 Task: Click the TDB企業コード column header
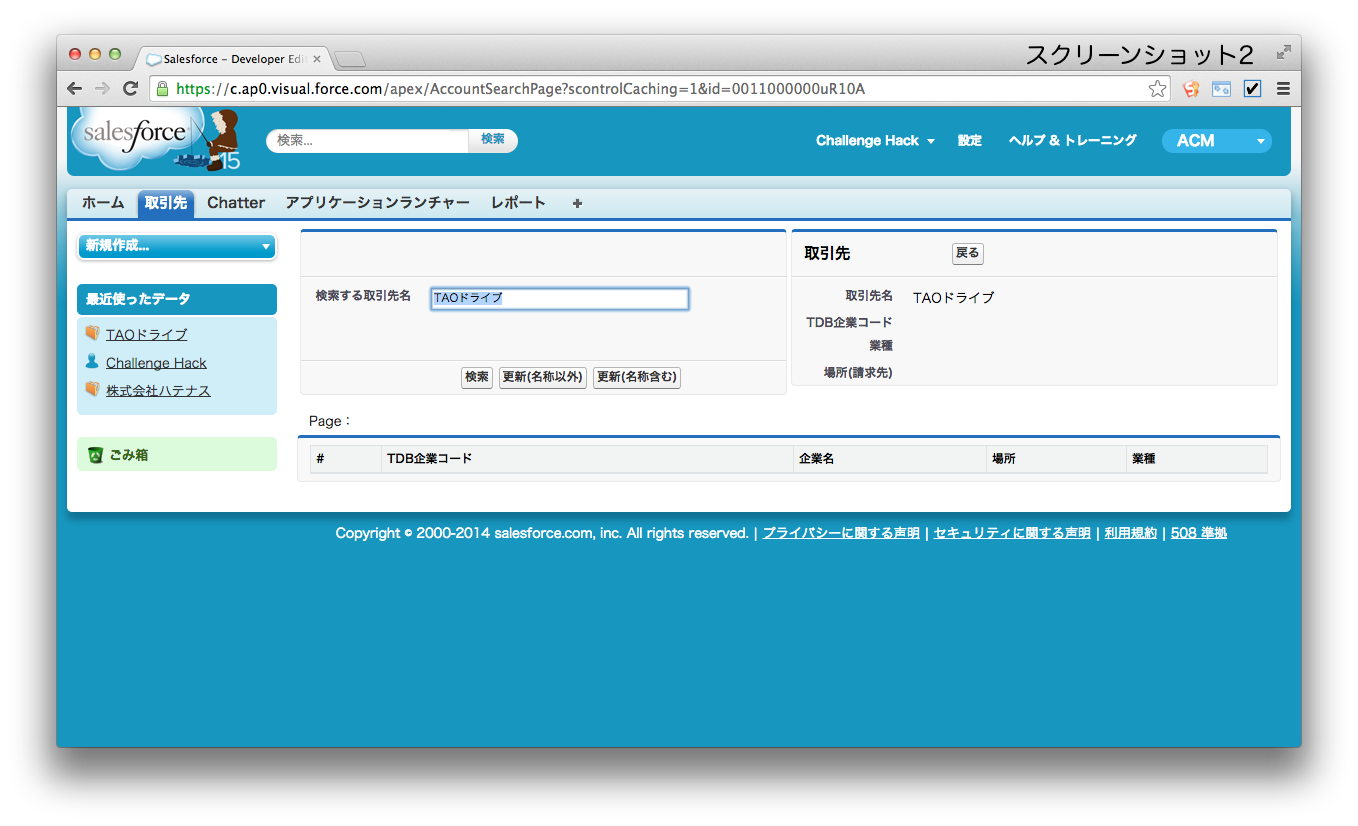click(x=587, y=459)
